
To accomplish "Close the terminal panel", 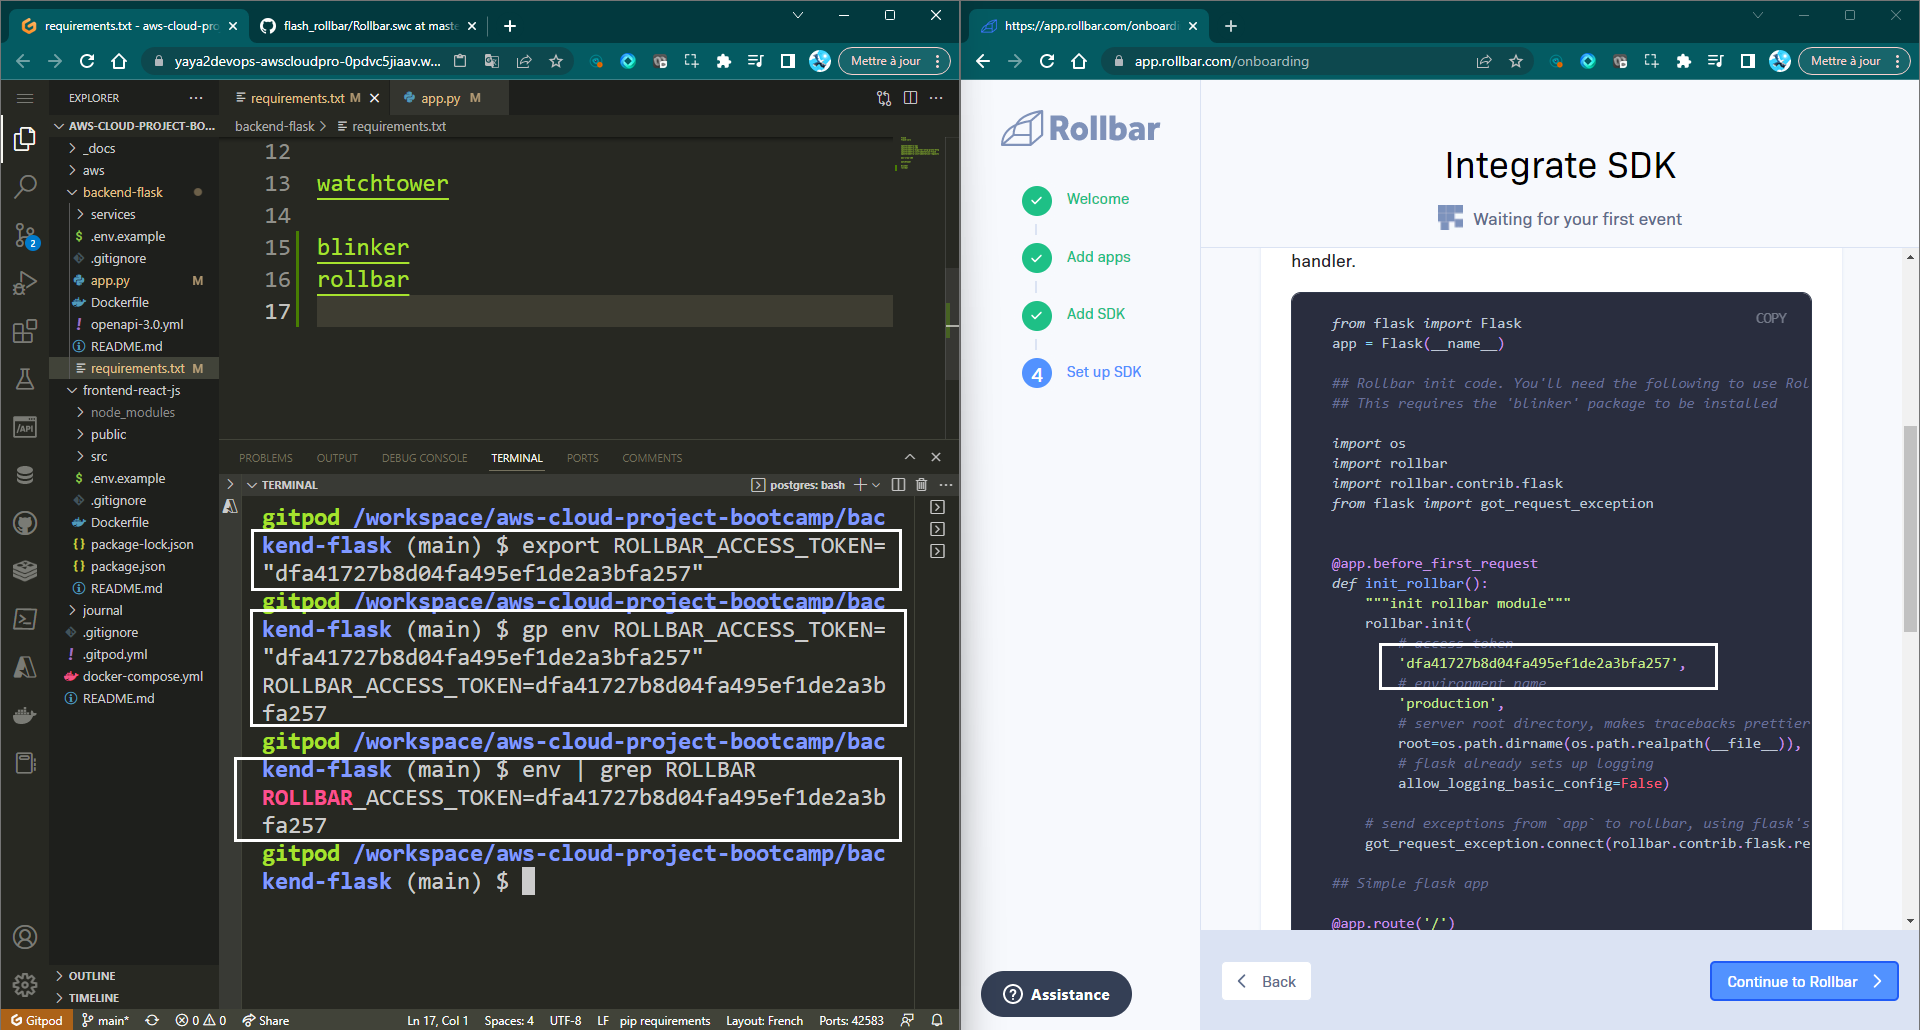I will [x=936, y=457].
